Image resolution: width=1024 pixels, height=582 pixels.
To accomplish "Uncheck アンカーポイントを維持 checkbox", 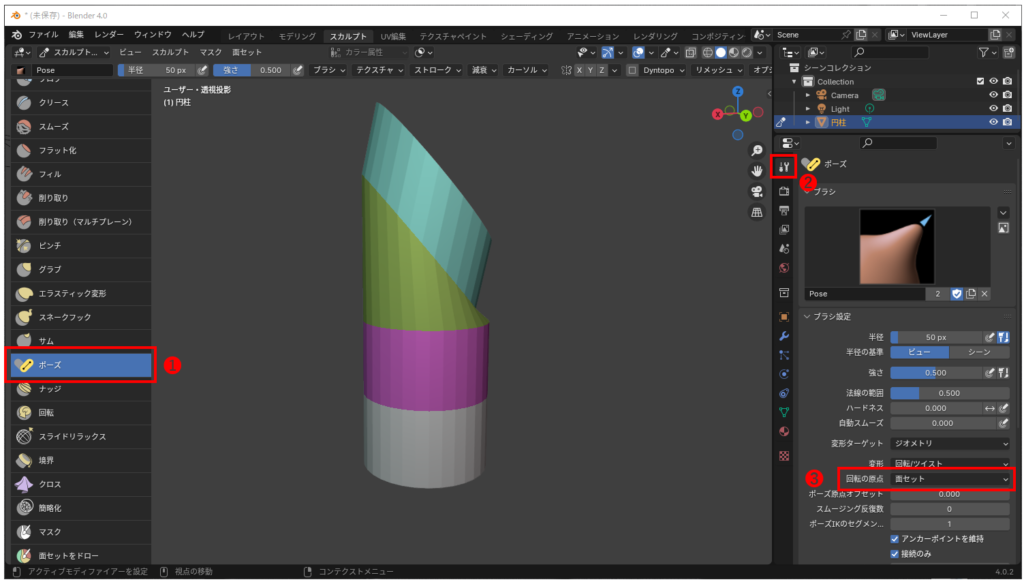I will (x=895, y=539).
